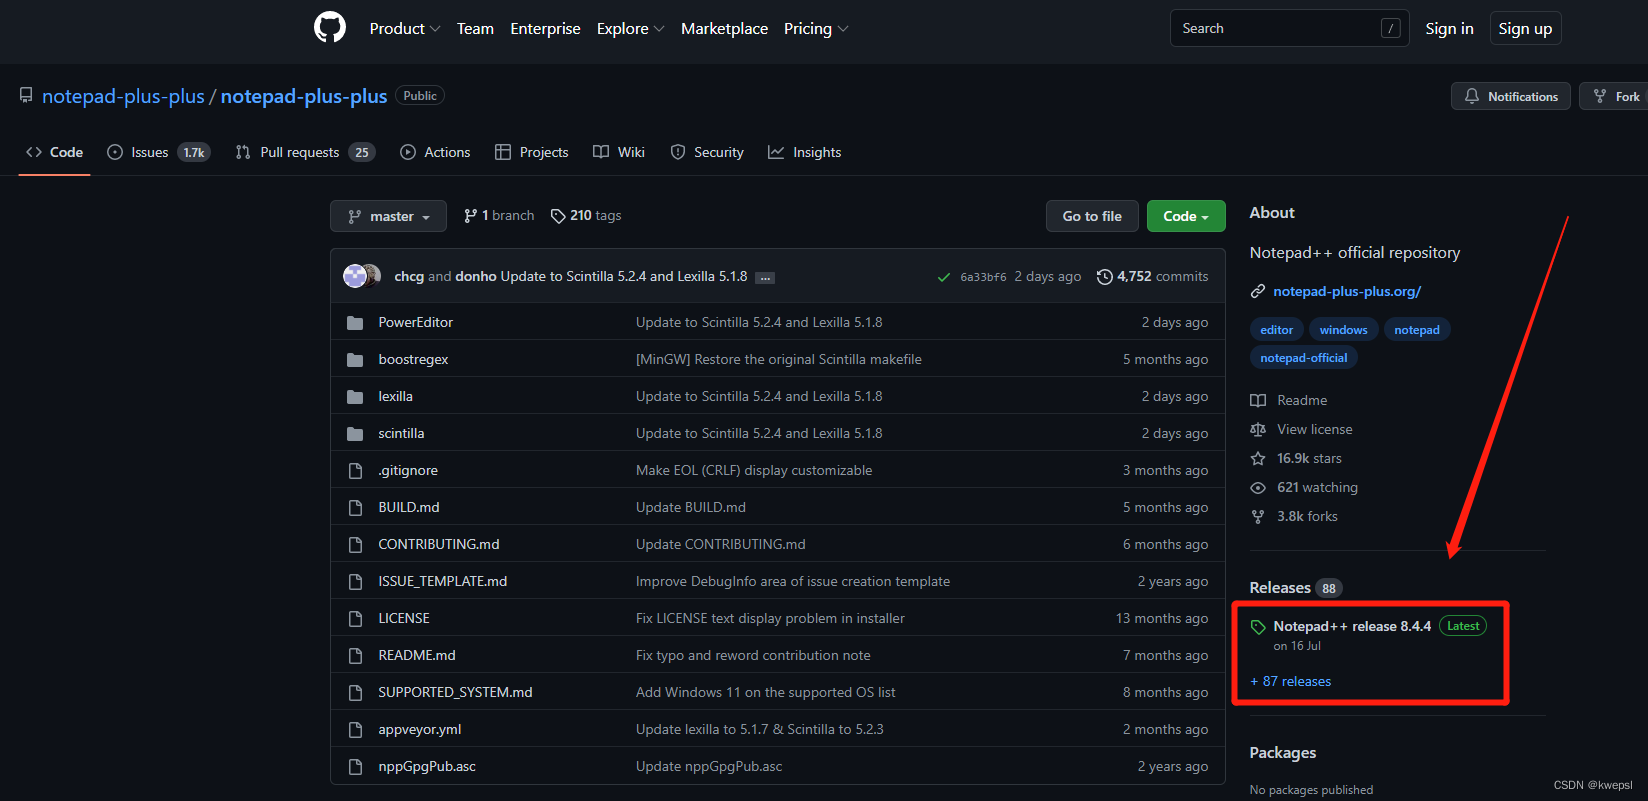Open the SUPPORTED_SYSTEM.md file

pos(455,692)
